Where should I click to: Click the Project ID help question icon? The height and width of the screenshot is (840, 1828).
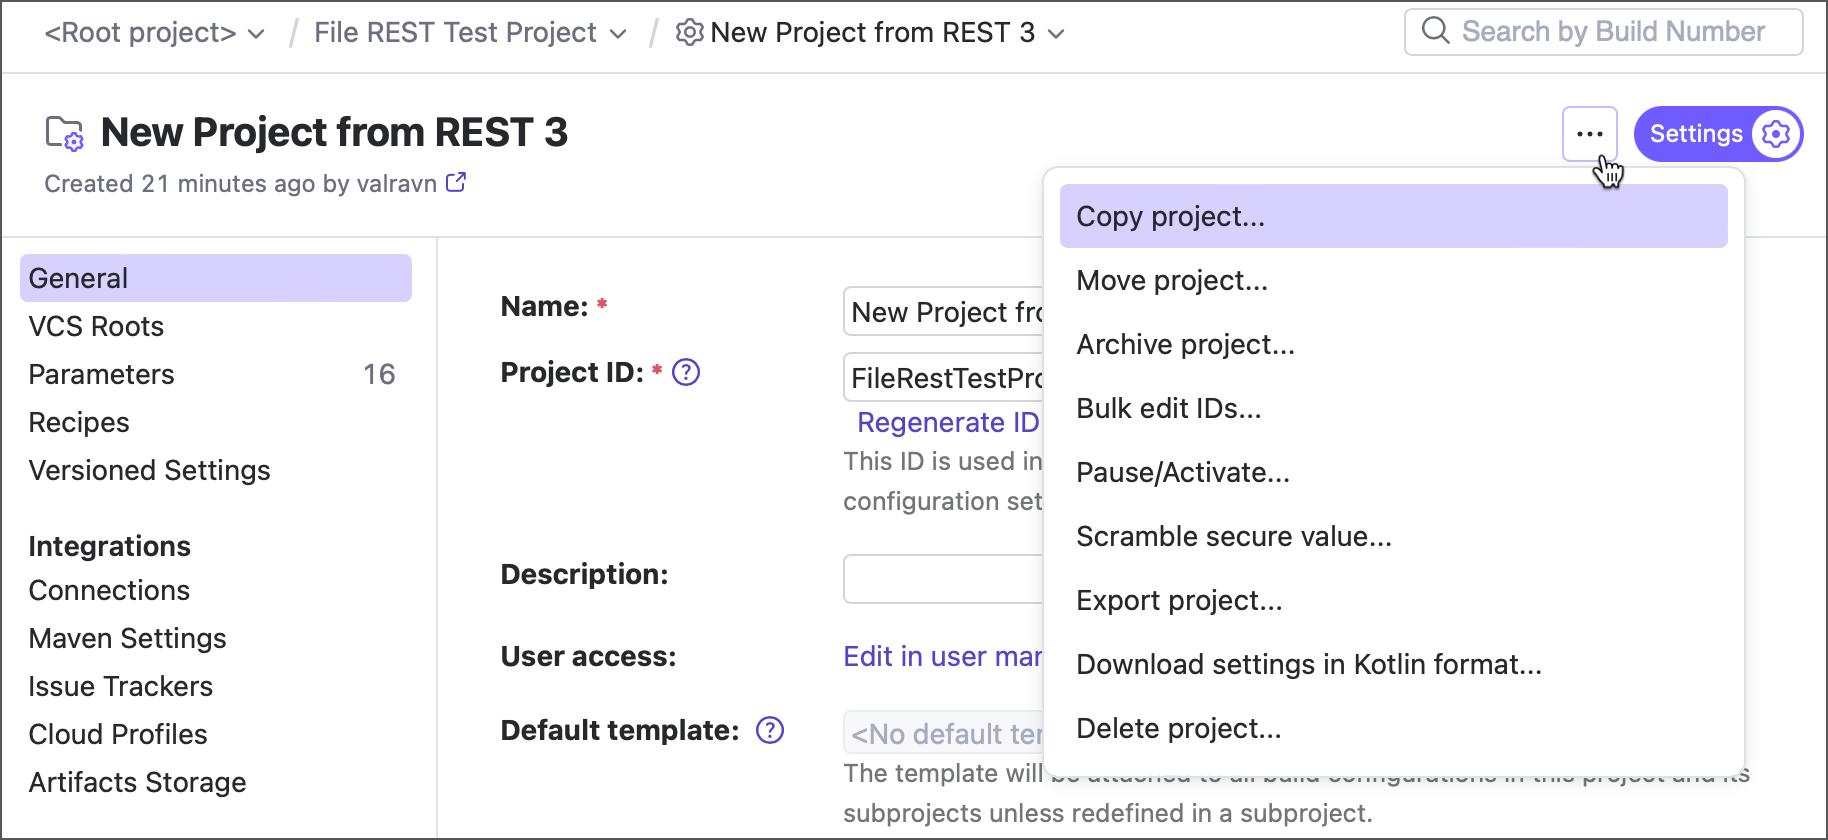[x=686, y=373]
